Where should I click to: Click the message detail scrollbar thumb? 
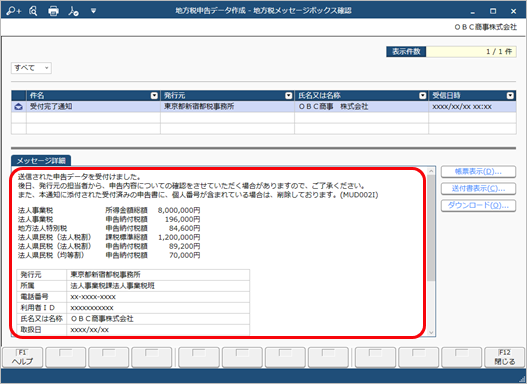click(431, 228)
